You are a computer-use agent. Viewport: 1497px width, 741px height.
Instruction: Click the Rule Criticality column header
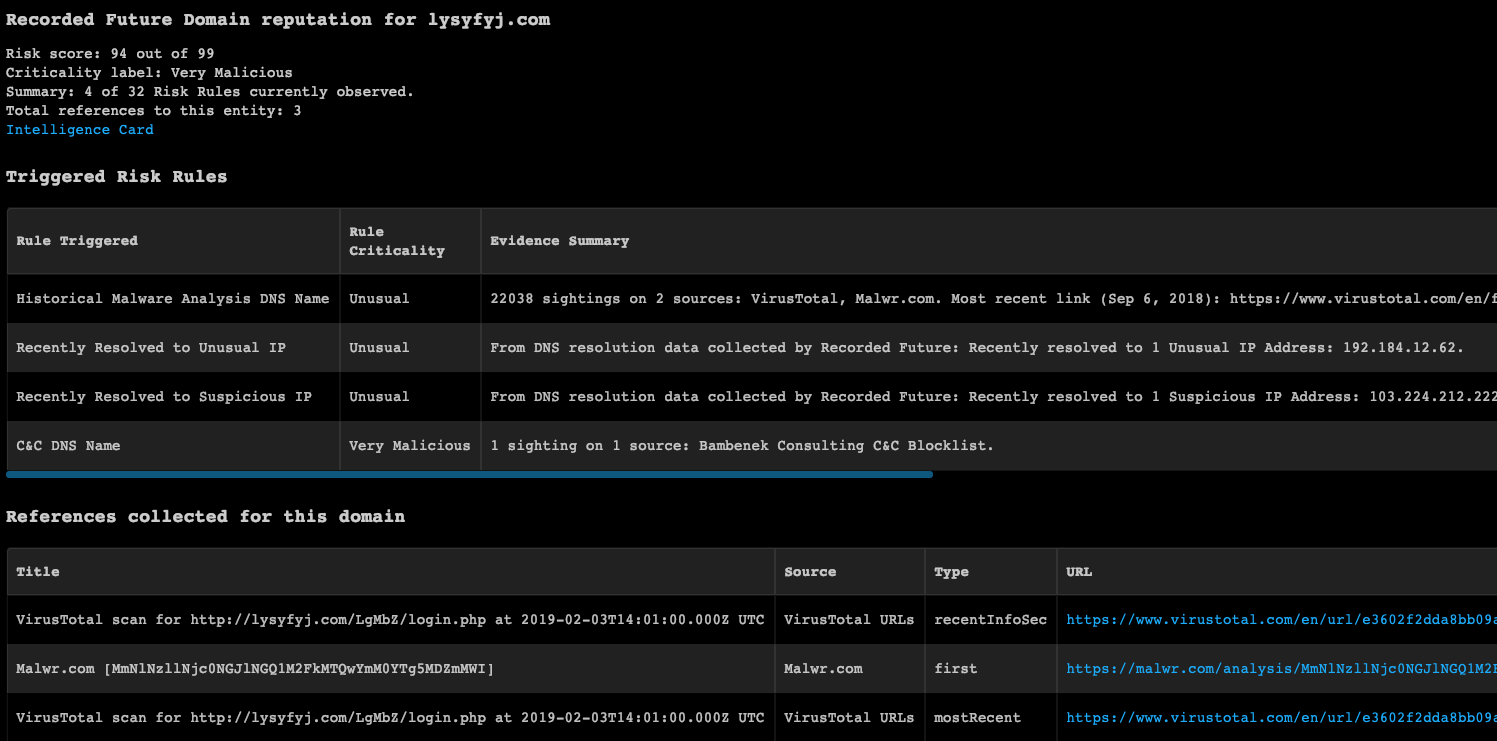396,241
